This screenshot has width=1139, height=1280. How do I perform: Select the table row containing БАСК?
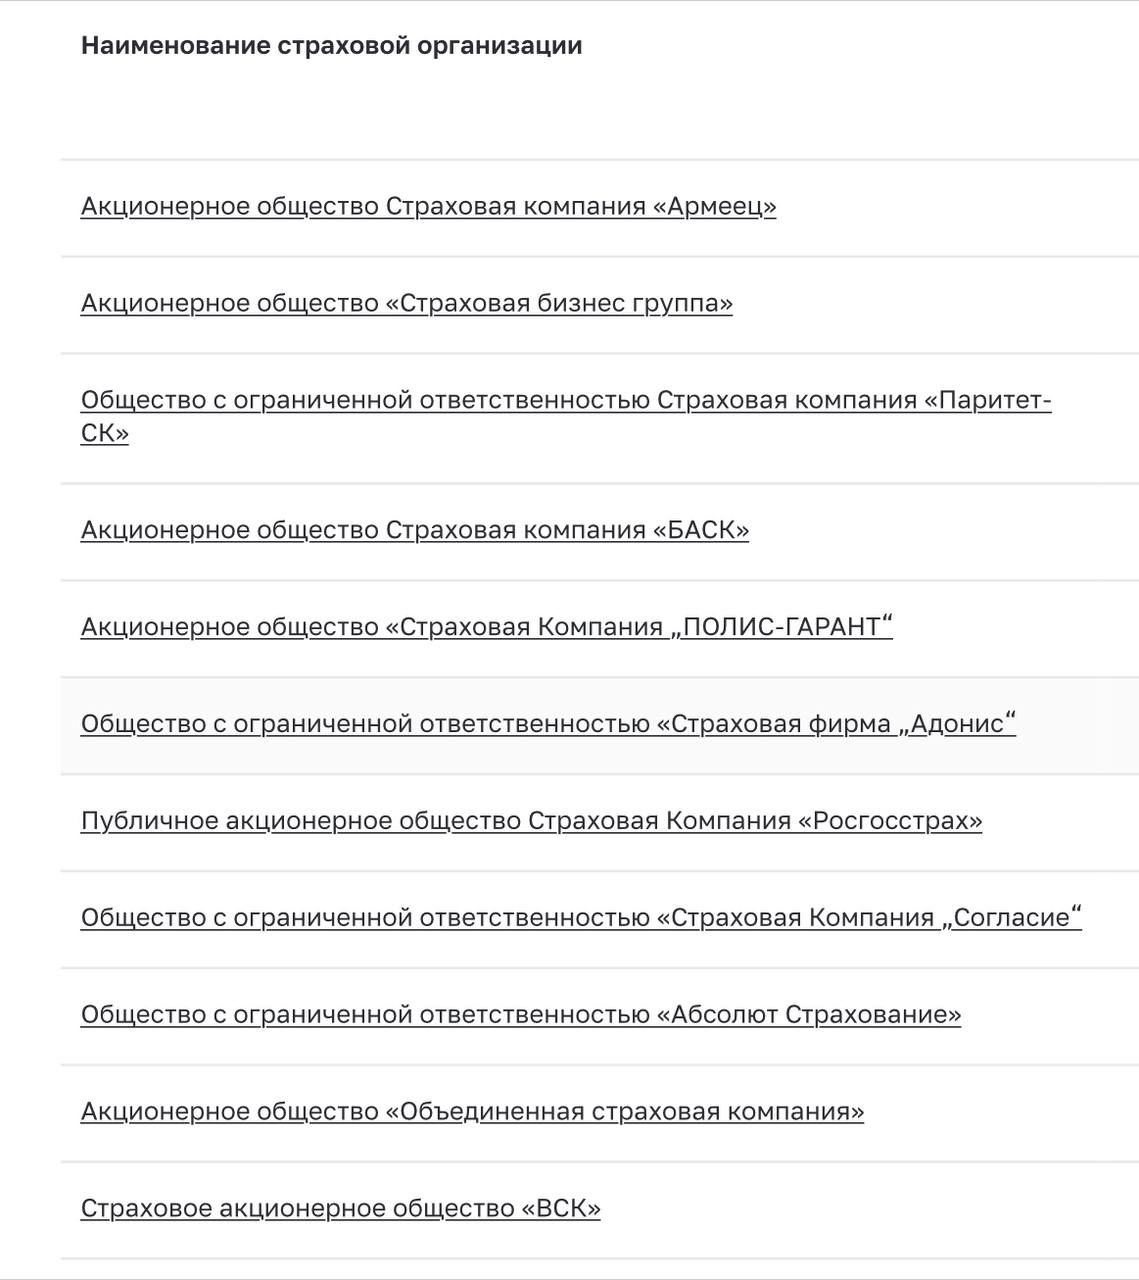coord(599,531)
